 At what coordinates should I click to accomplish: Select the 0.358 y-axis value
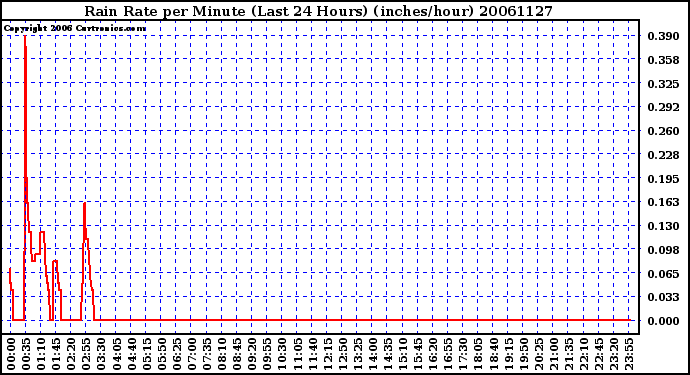(x=663, y=60)
